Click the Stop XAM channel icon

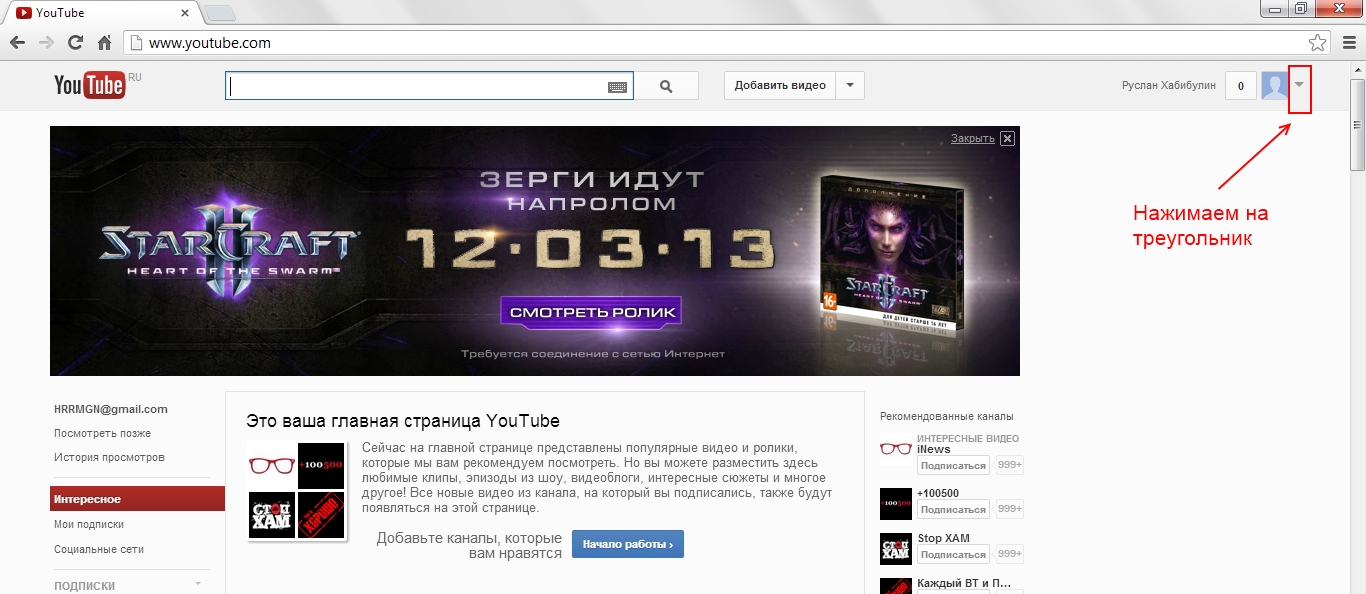pyautogui.click(x=896, y=549)
